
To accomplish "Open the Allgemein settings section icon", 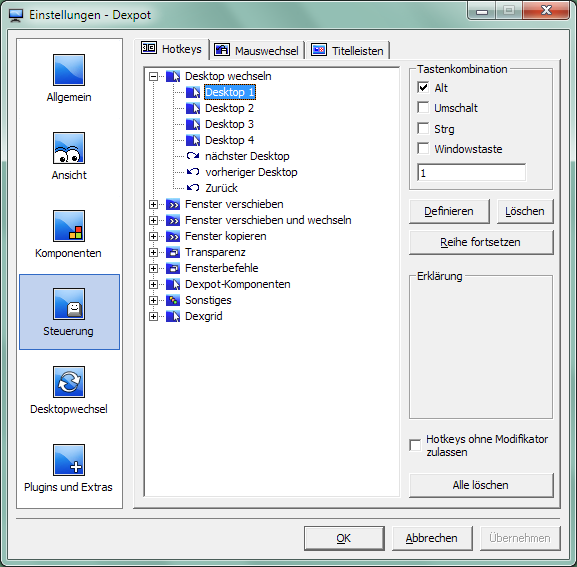I will pyautogui.click(x=69, y=70).
